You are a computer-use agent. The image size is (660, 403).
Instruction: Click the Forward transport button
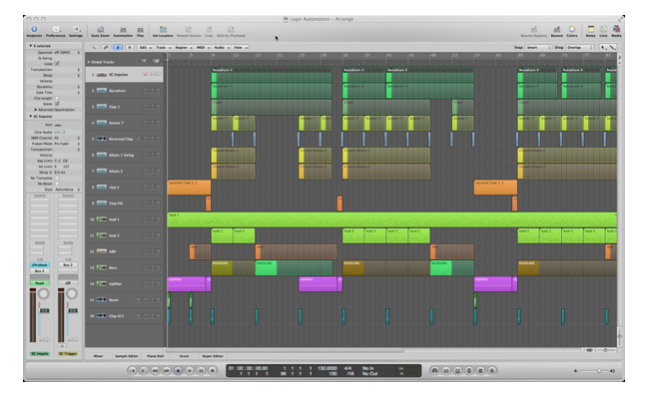pyautogui.click(x=167, y=371)
